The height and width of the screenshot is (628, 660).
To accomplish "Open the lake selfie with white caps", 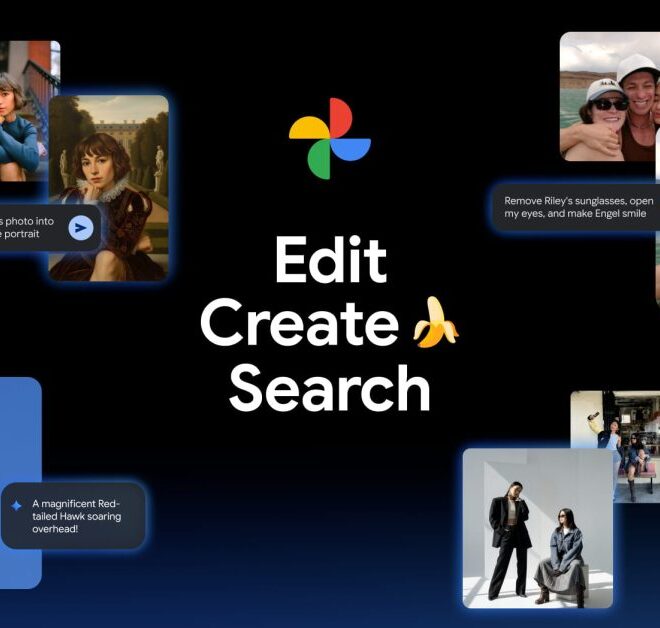I will pos(609,96).
